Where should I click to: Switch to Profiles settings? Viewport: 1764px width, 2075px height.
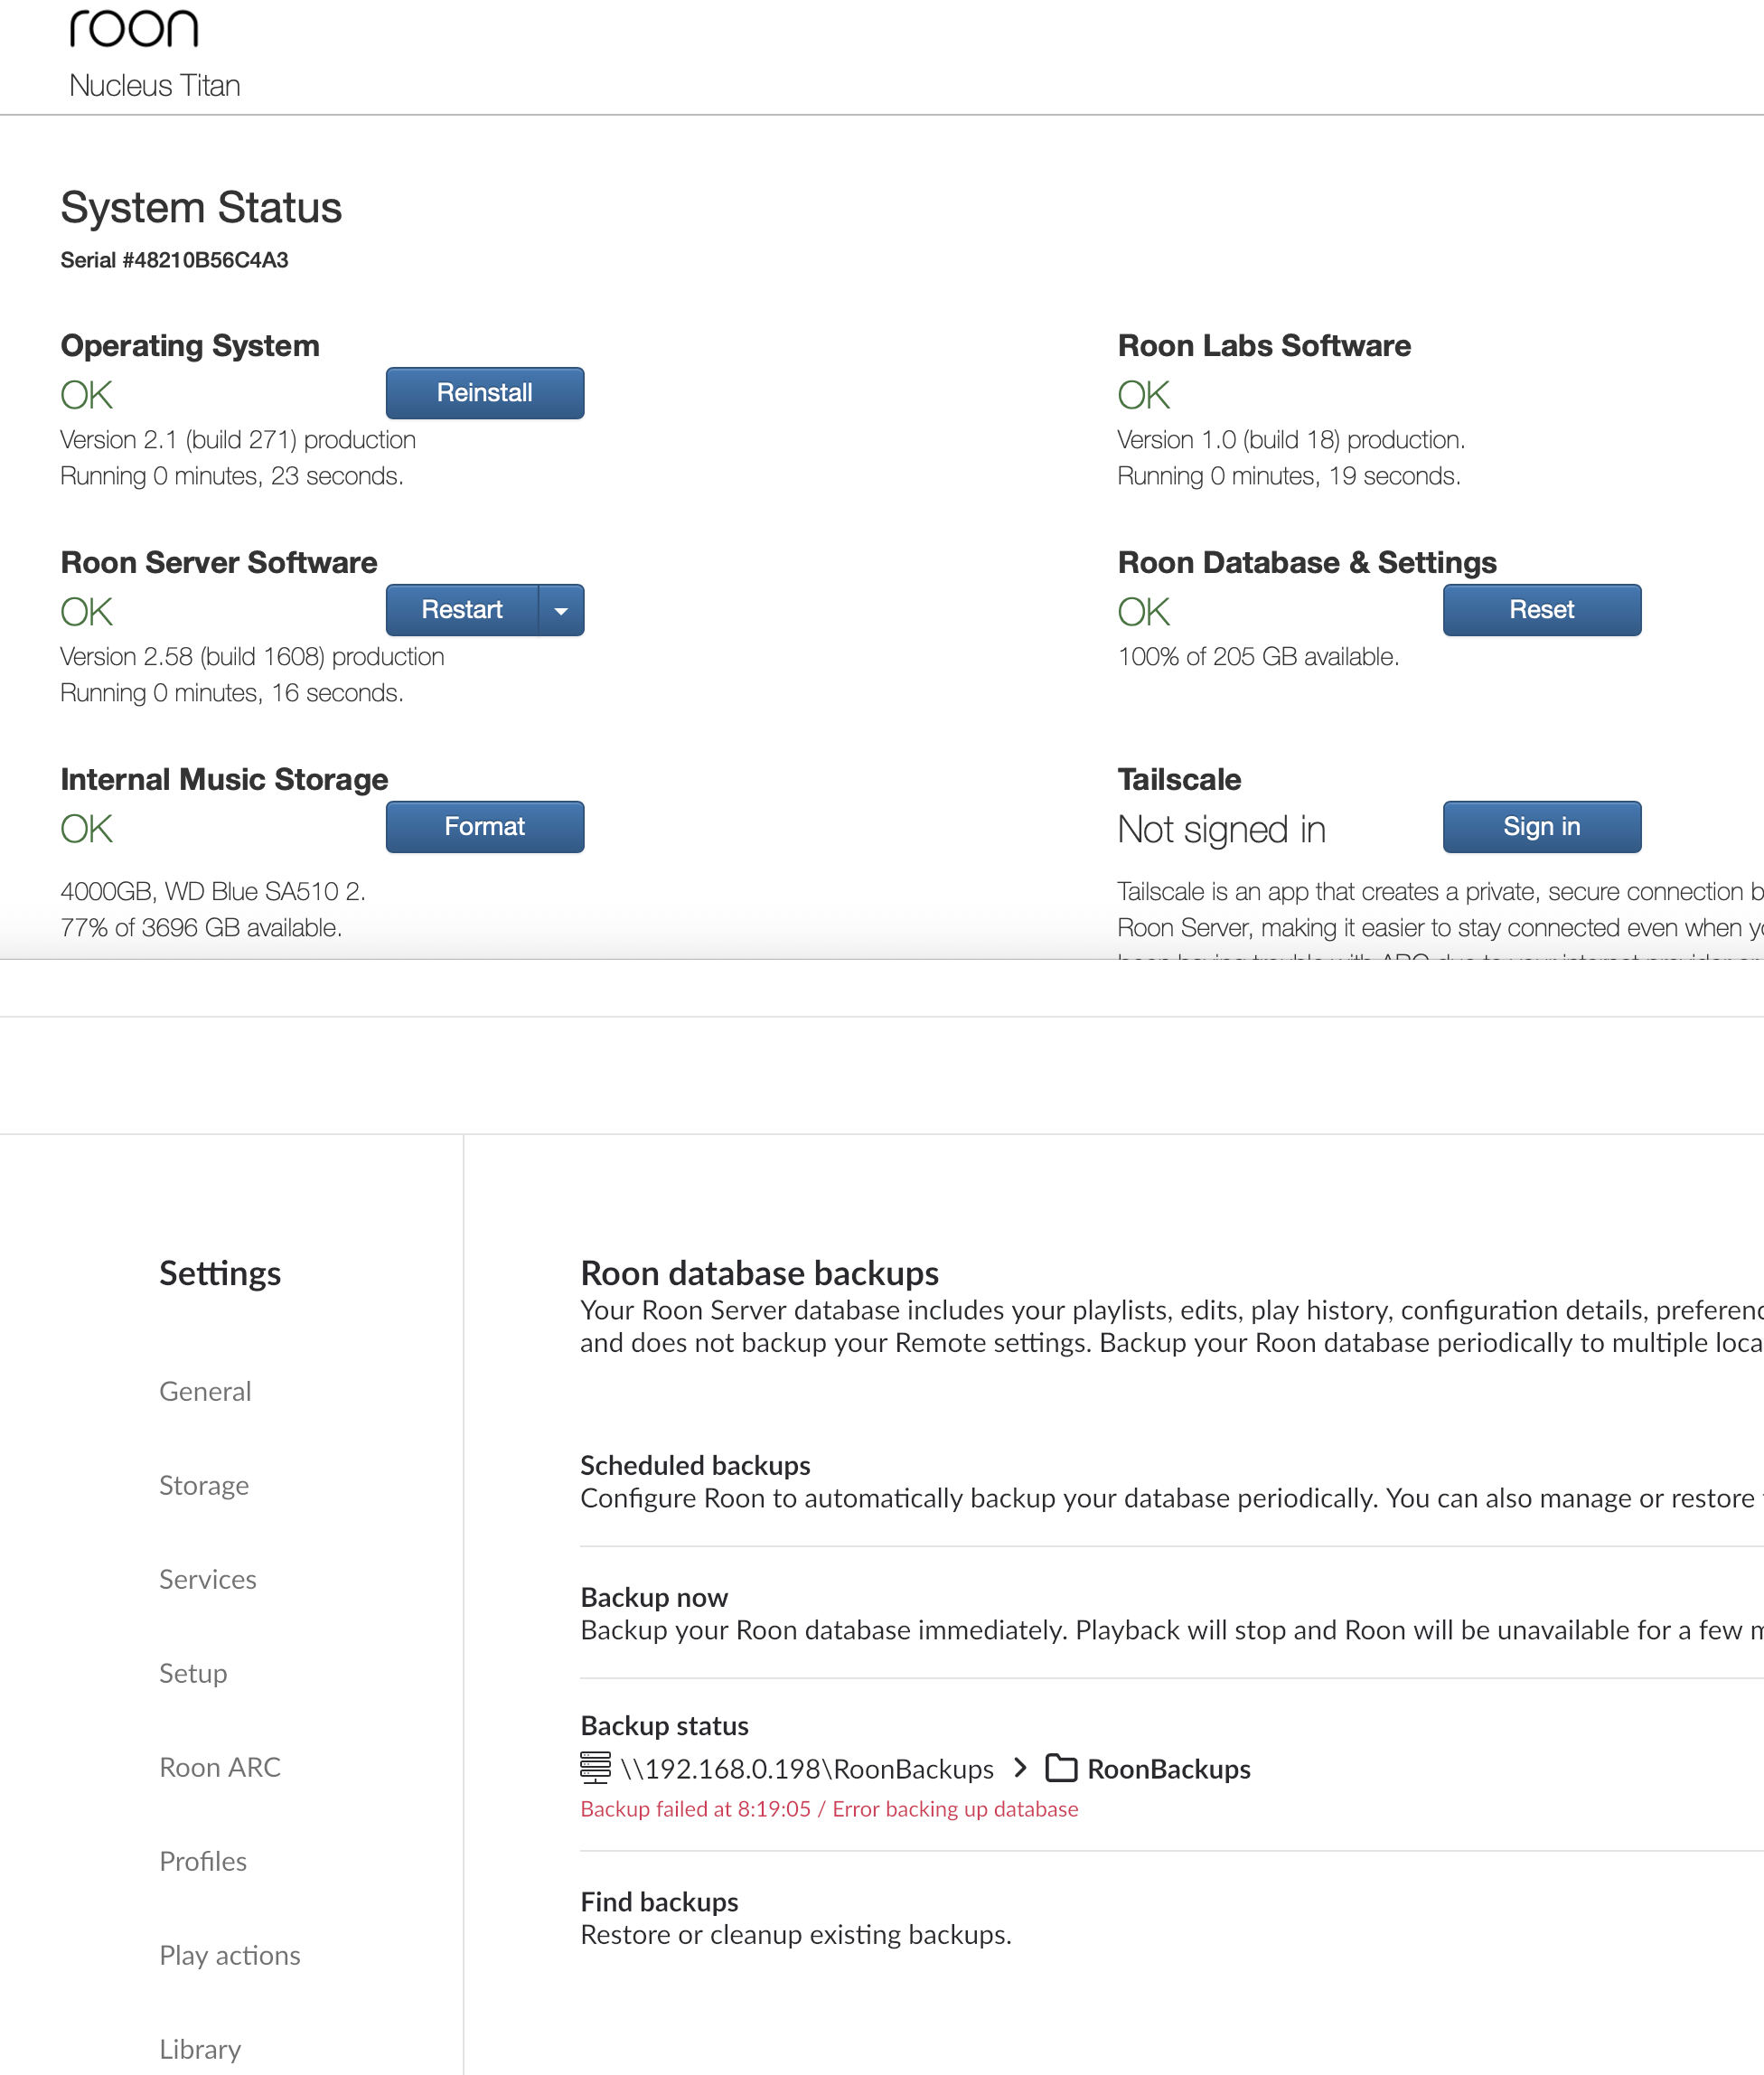tap(203, 1861)
